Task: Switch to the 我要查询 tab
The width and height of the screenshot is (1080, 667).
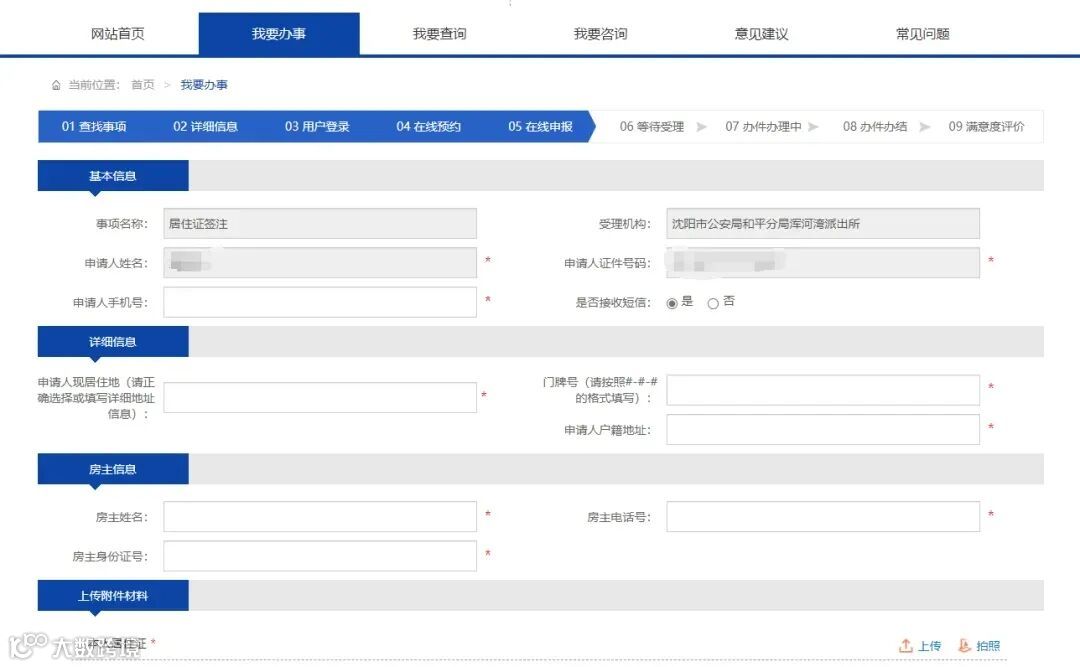Action: tap(439, 34)
